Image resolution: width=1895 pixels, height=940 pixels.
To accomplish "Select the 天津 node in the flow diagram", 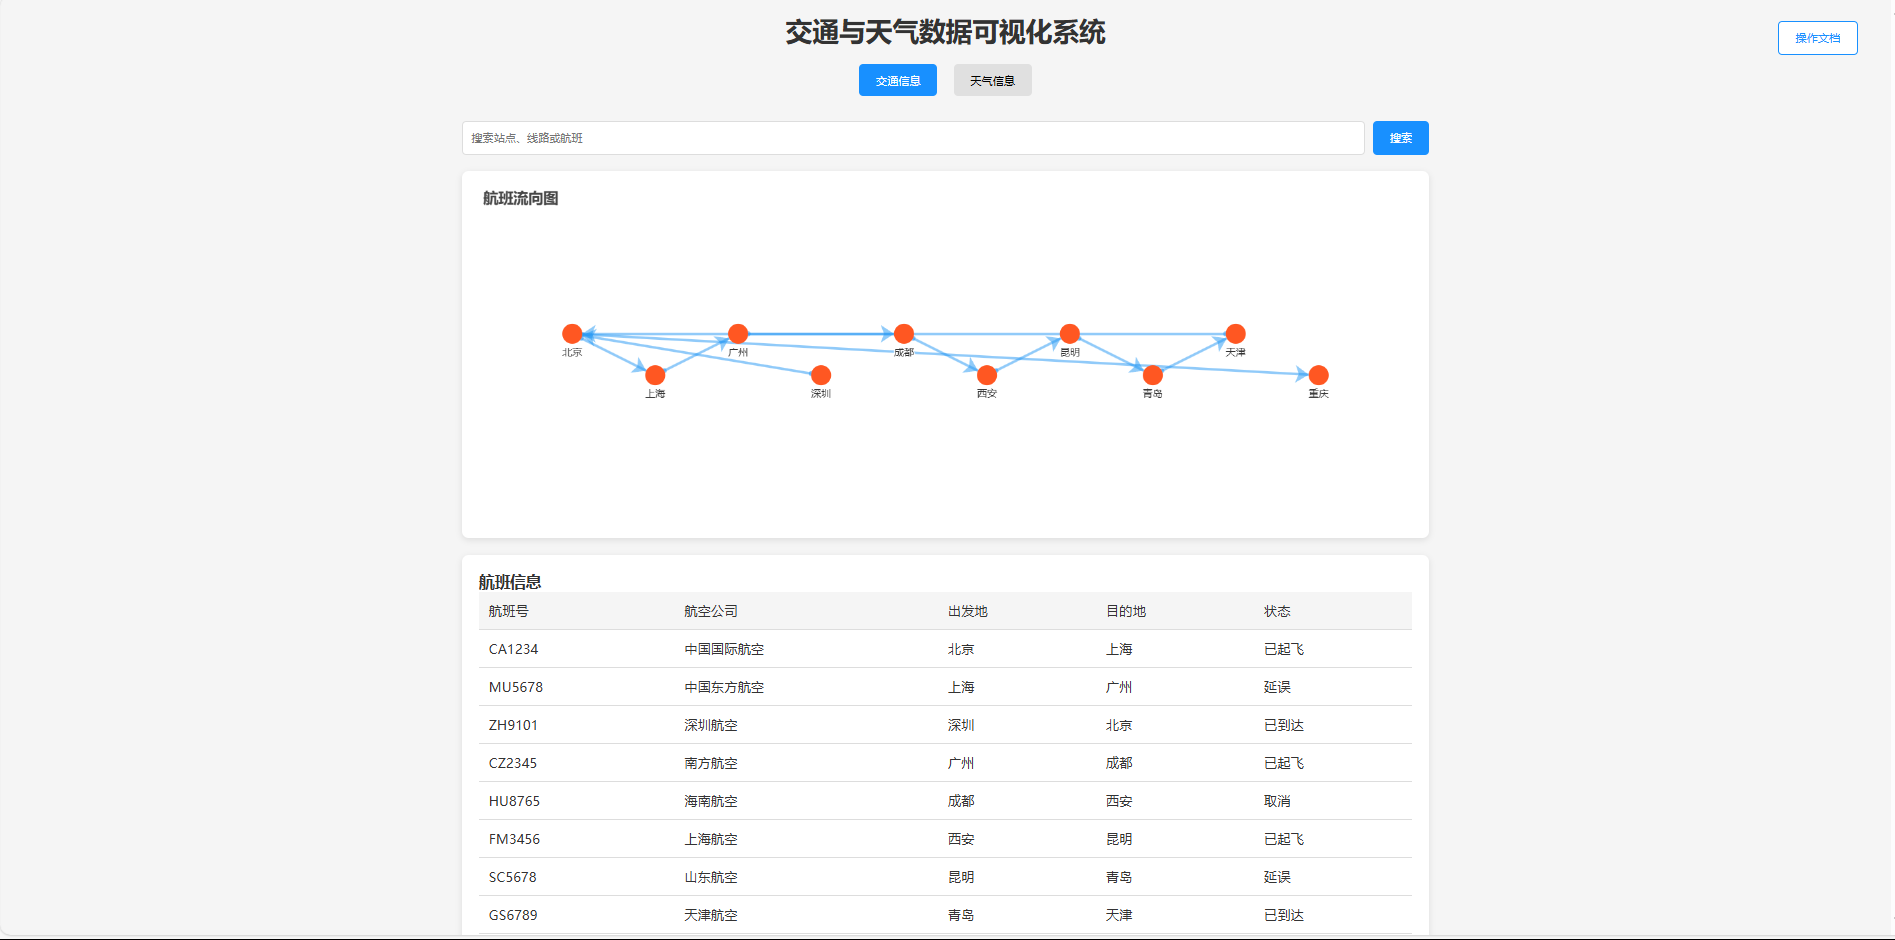I will point(1235,333).
